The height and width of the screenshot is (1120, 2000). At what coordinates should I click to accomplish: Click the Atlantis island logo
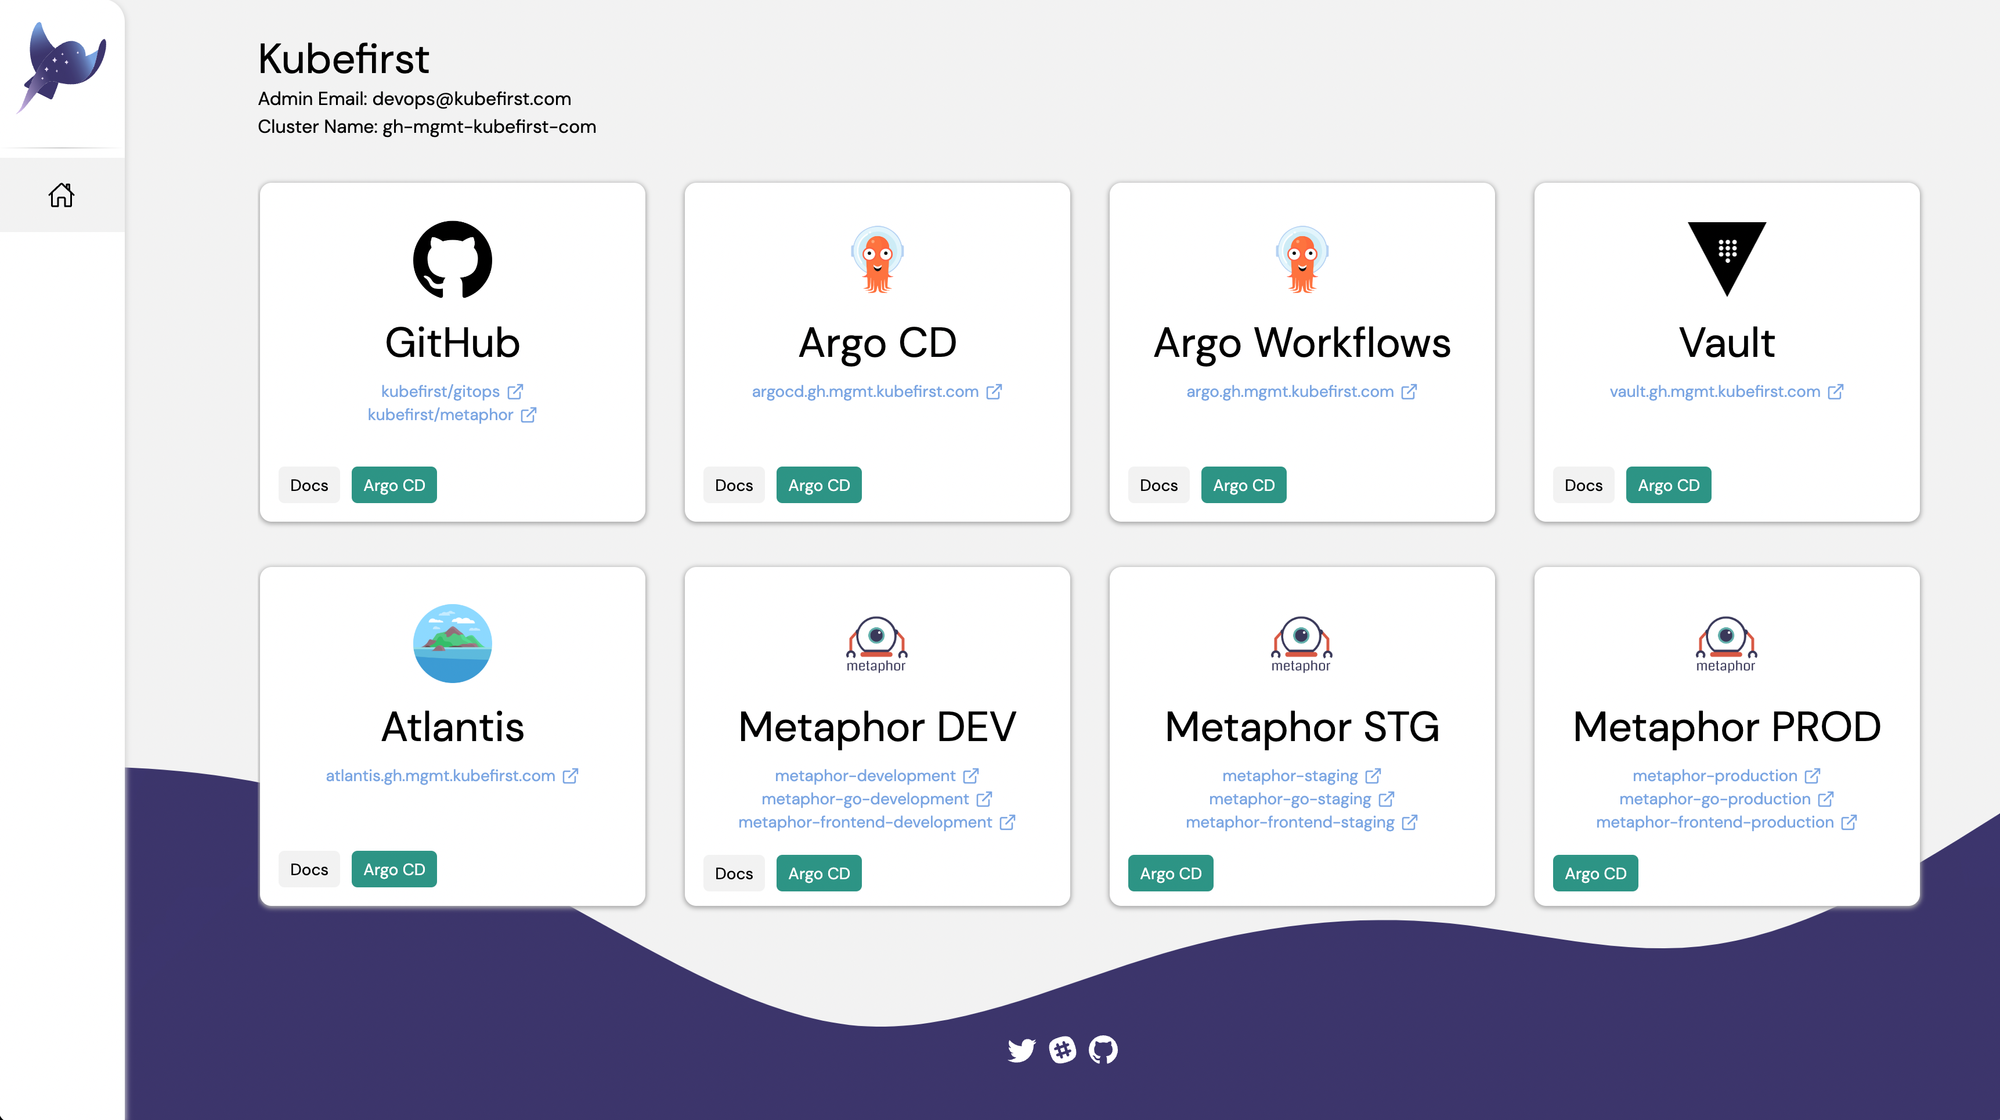(453, 643)
